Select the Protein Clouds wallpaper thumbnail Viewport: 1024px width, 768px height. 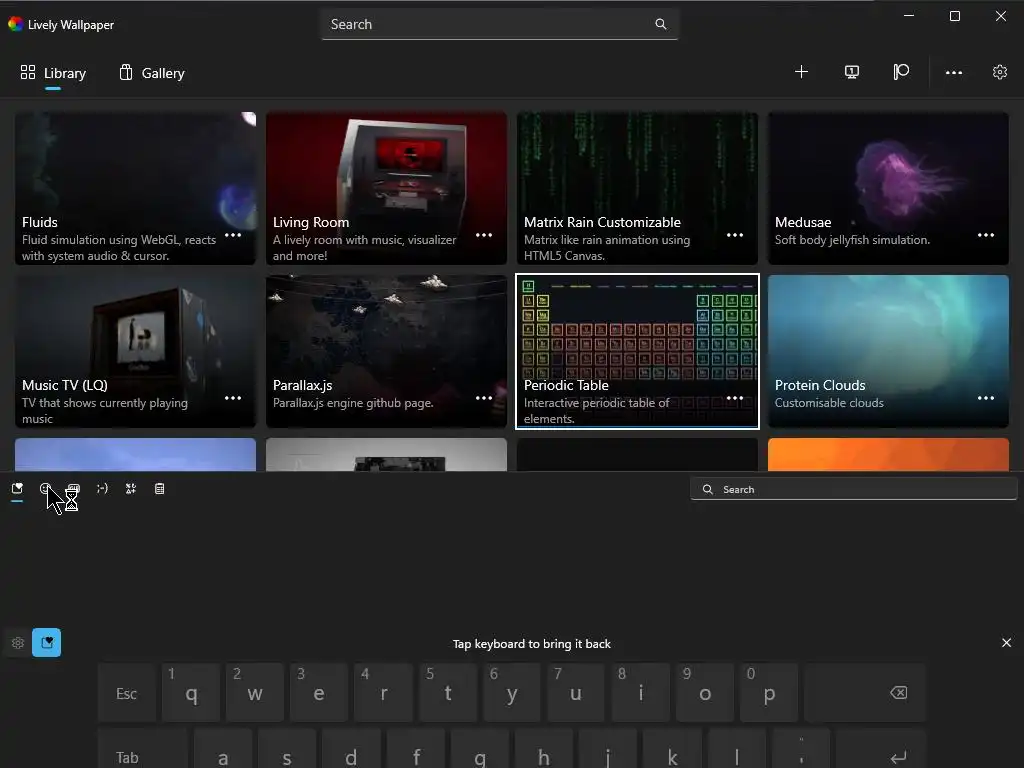888,351
